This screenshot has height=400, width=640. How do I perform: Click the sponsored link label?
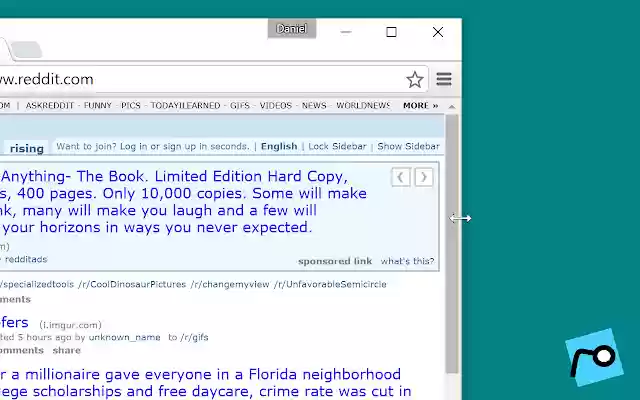point(335,261)
